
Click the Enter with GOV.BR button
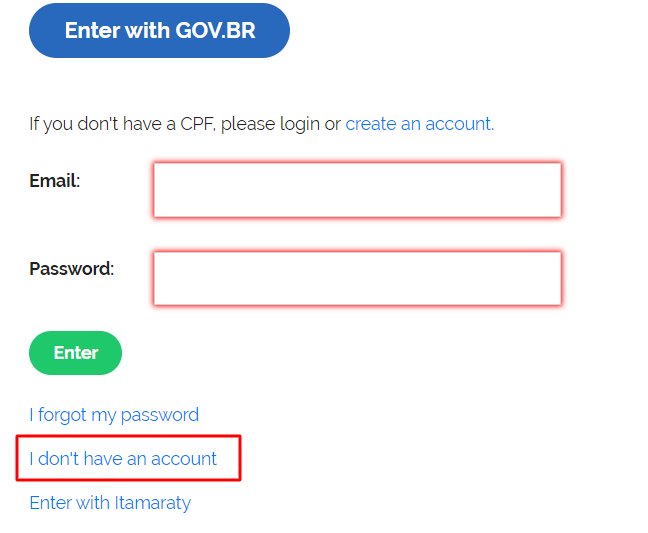pos(160,31)
